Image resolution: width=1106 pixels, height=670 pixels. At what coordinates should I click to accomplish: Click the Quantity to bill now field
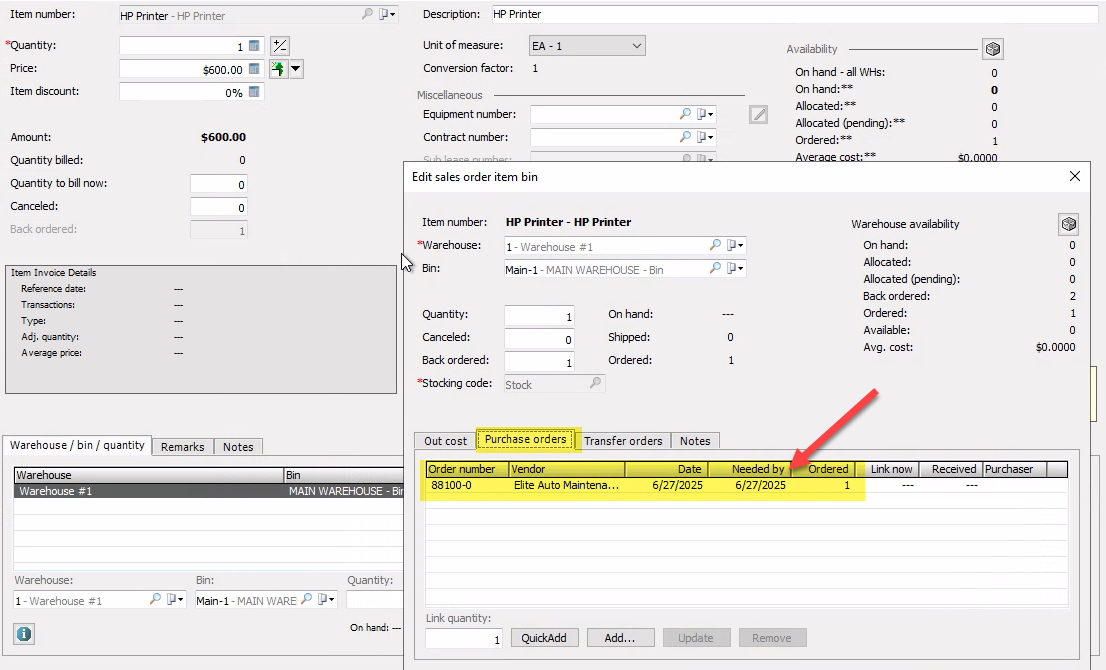pos(219,184)
